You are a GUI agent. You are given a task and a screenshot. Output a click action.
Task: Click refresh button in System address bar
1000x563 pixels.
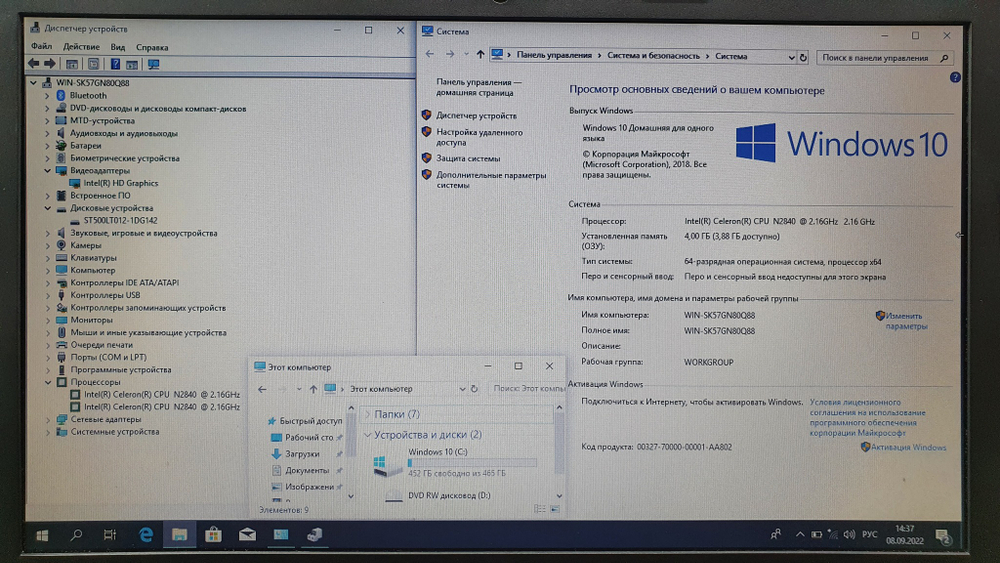pos(803,57)
